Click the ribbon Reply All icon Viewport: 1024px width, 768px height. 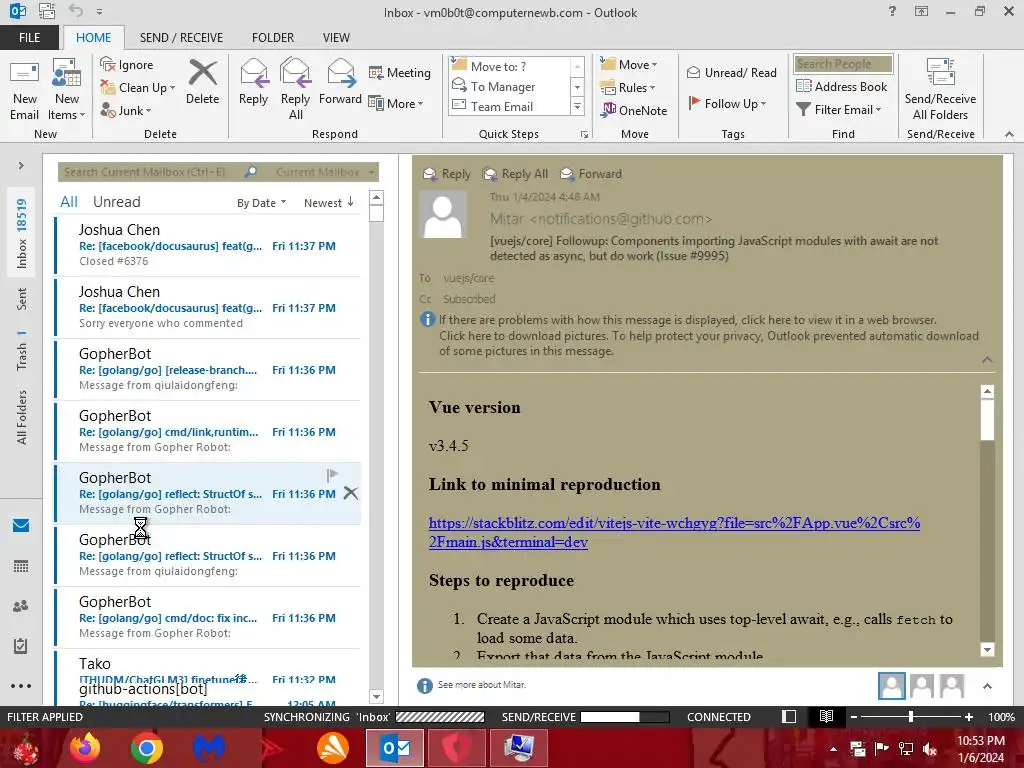coord(295,90)
